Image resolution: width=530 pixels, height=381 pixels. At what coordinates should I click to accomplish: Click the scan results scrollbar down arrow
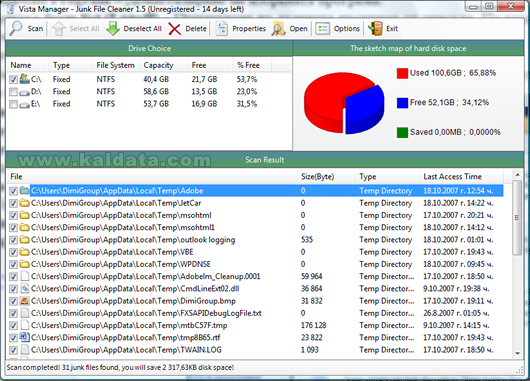[x=517, y=354]
